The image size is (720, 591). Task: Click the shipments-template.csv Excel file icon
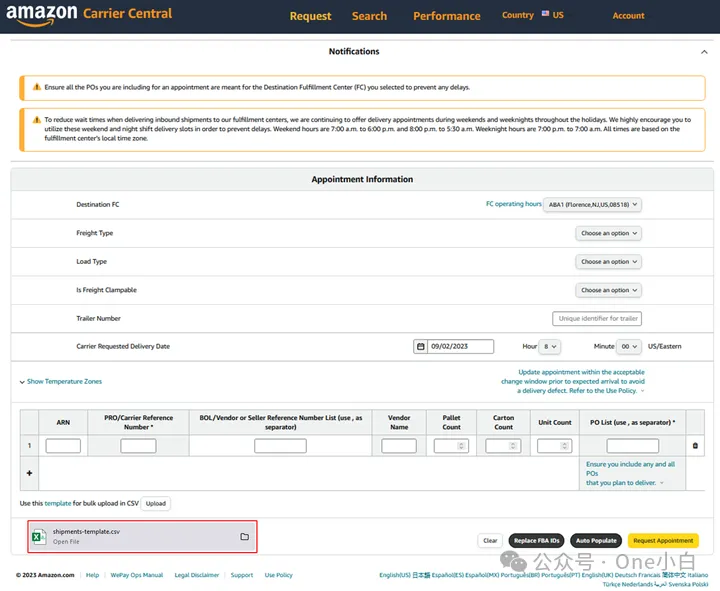point(39,536)
